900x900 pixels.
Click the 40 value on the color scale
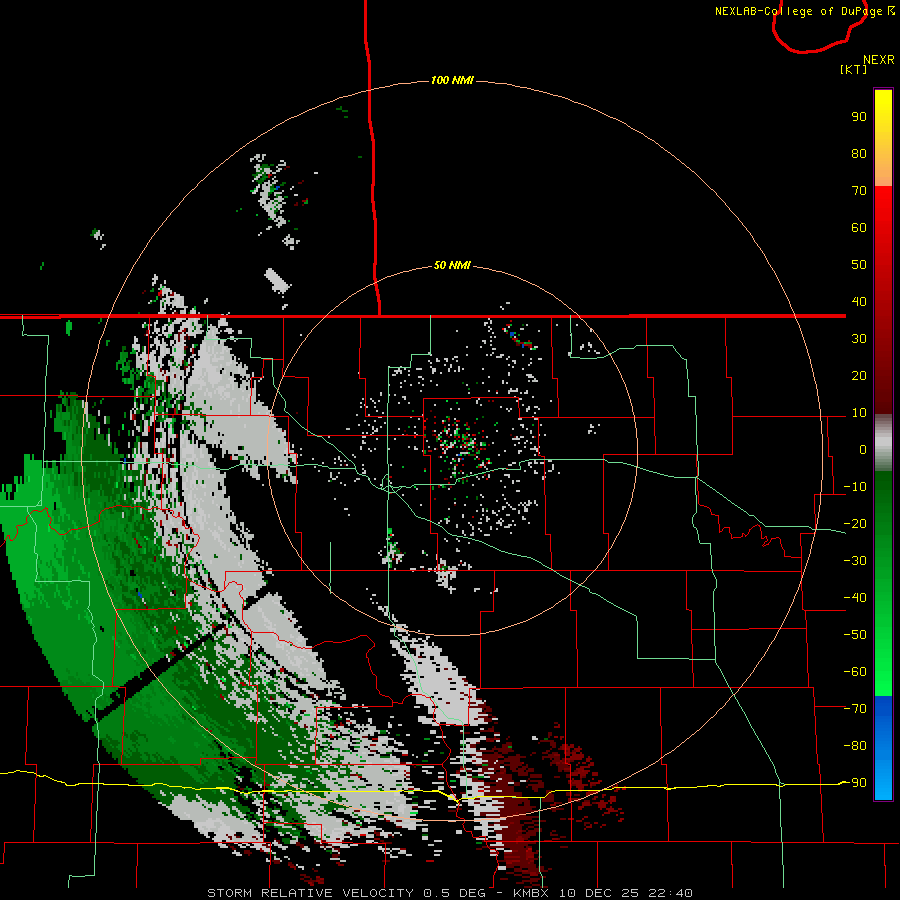(x=859, y=302)
